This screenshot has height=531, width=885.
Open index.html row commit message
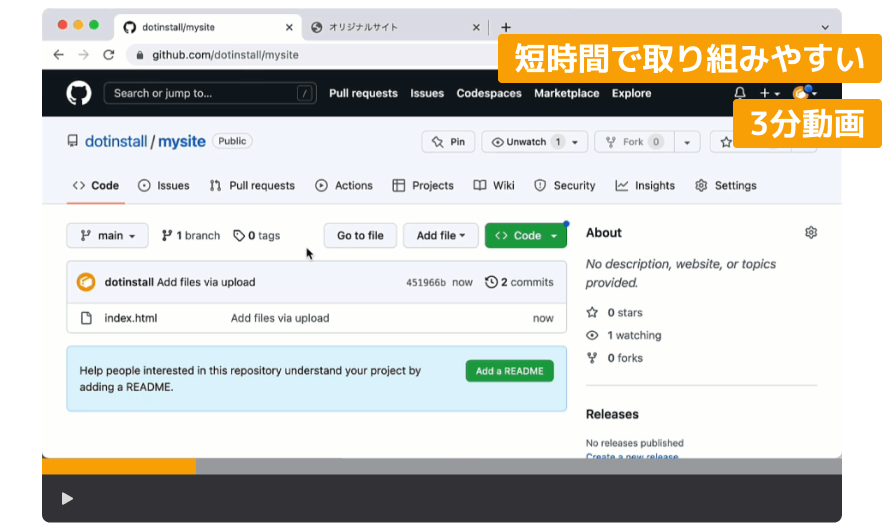click(280, 318)
